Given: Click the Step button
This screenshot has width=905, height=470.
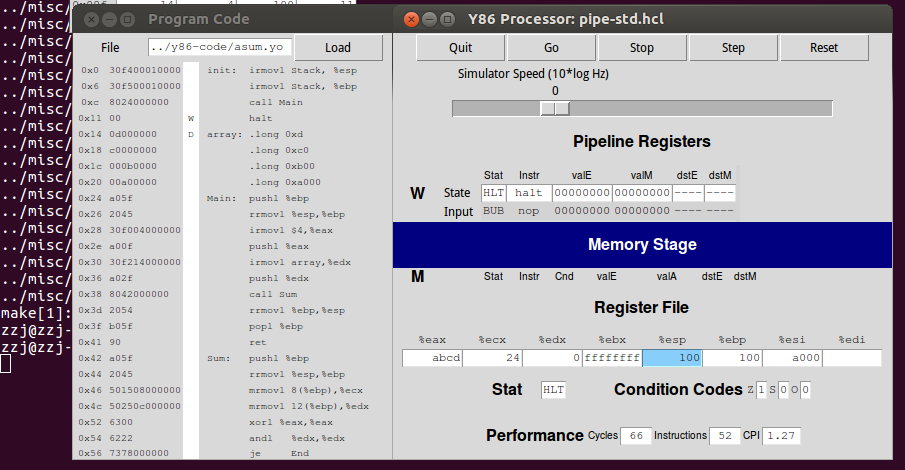Looking at the screenshot, I should click(733, 48).
